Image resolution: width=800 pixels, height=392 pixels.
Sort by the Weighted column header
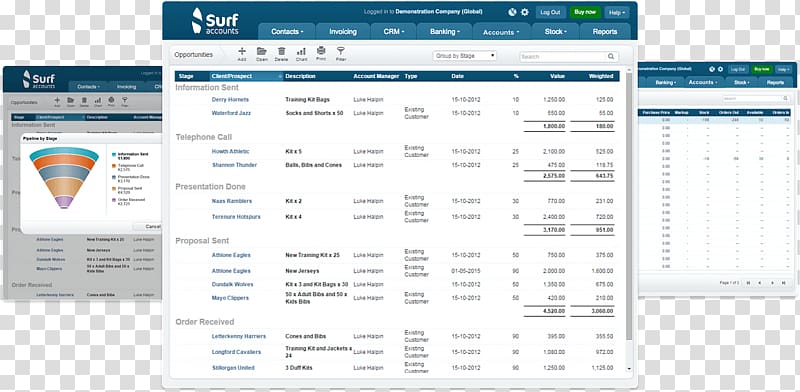tap(601, 76)
